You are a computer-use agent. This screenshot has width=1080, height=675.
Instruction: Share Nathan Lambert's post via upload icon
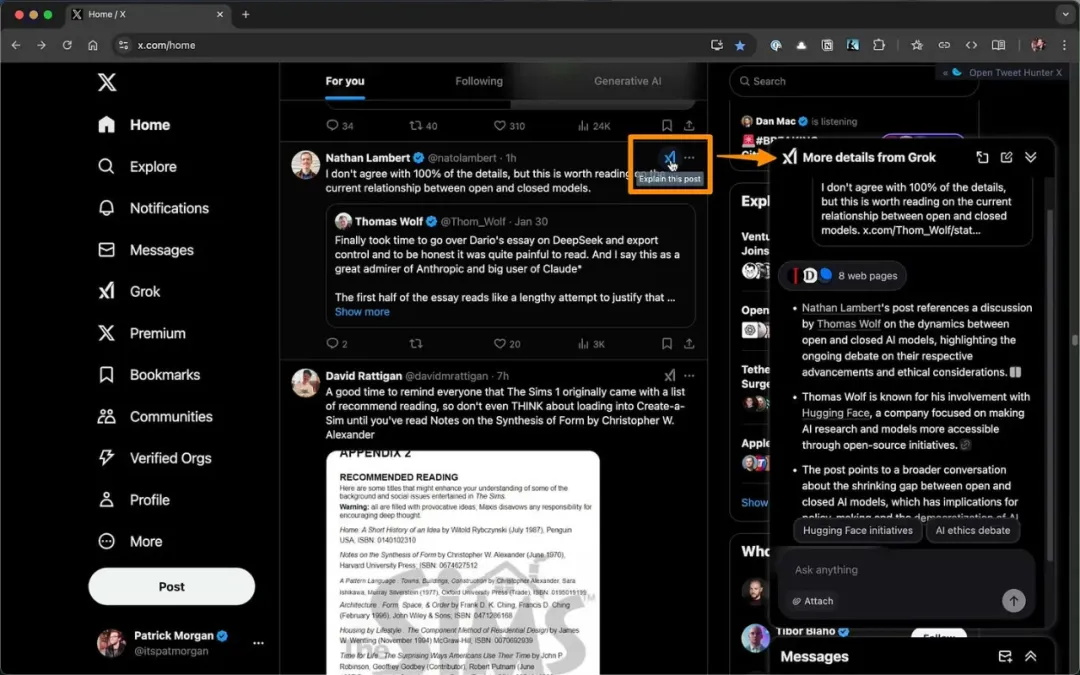coord(689,343)
